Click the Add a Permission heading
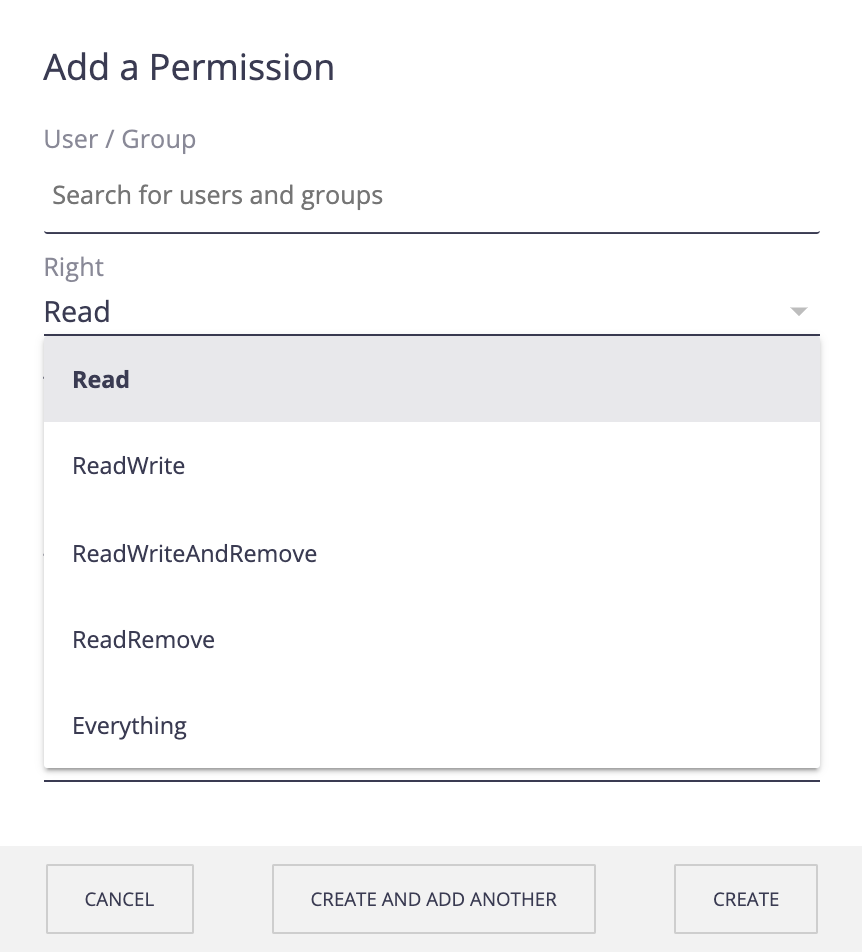The width and height of the screenshot is (862, 952). pyautogui.click(x=189, y=67)
